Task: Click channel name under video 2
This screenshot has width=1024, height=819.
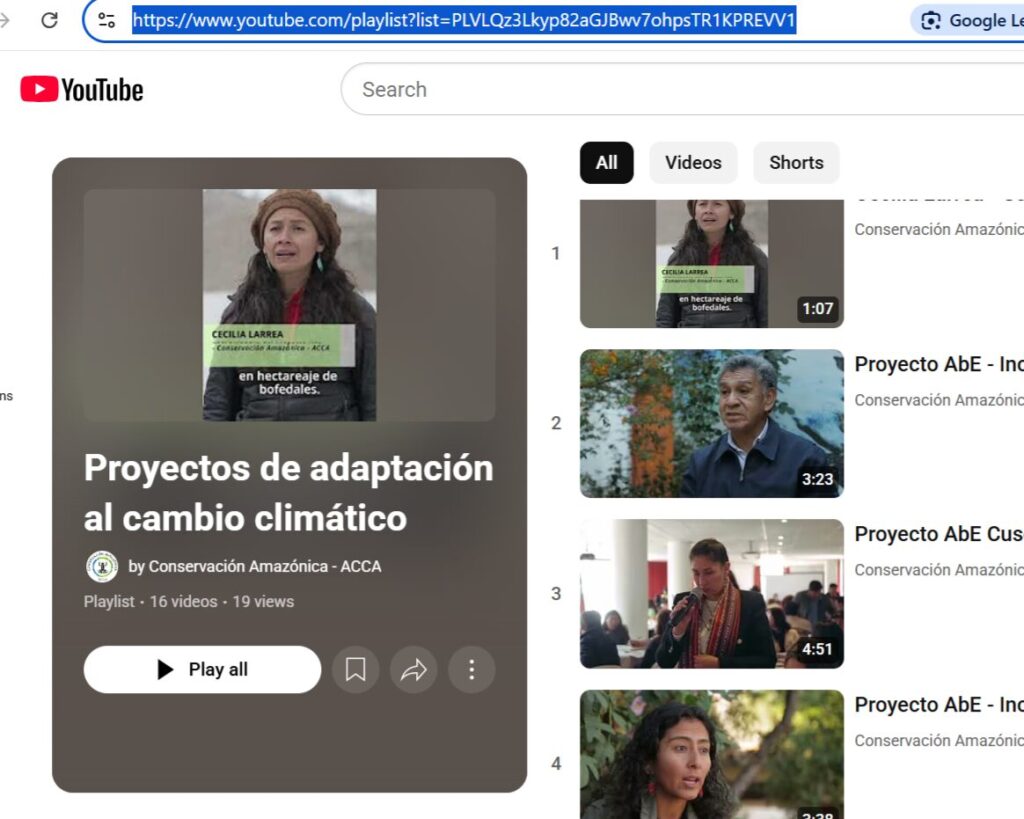Action: [x=939, y=400]
